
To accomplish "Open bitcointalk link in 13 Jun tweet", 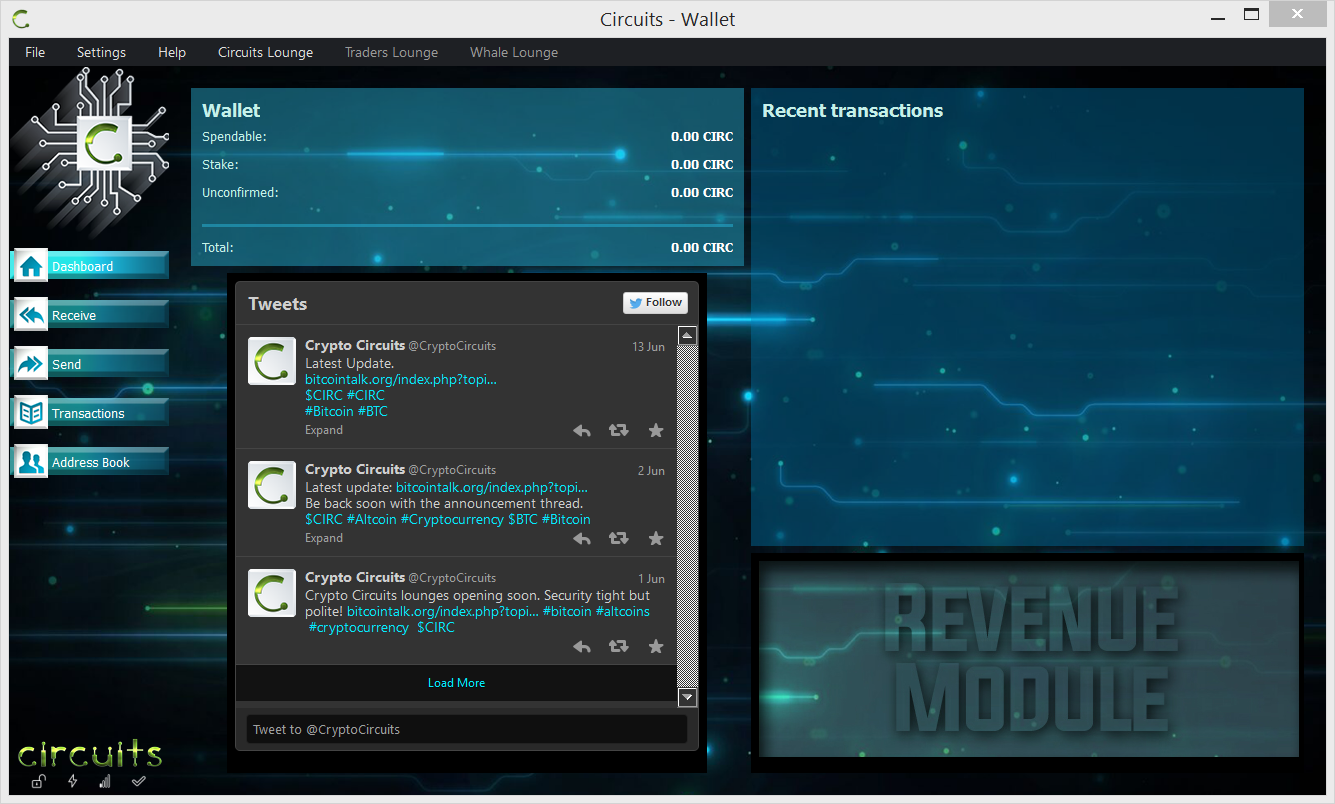I will 401,379.
